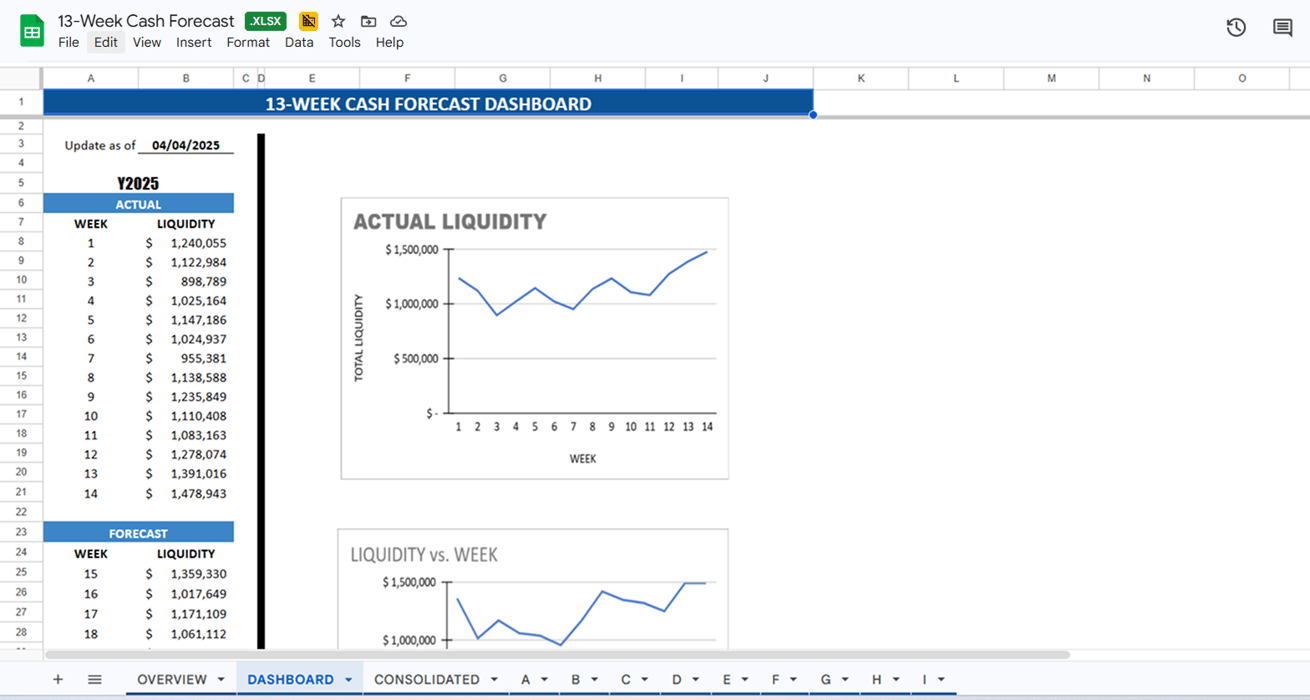Check the cloud save status icon
Screen dimensions: 1310x700
click(x=398, y=21)
